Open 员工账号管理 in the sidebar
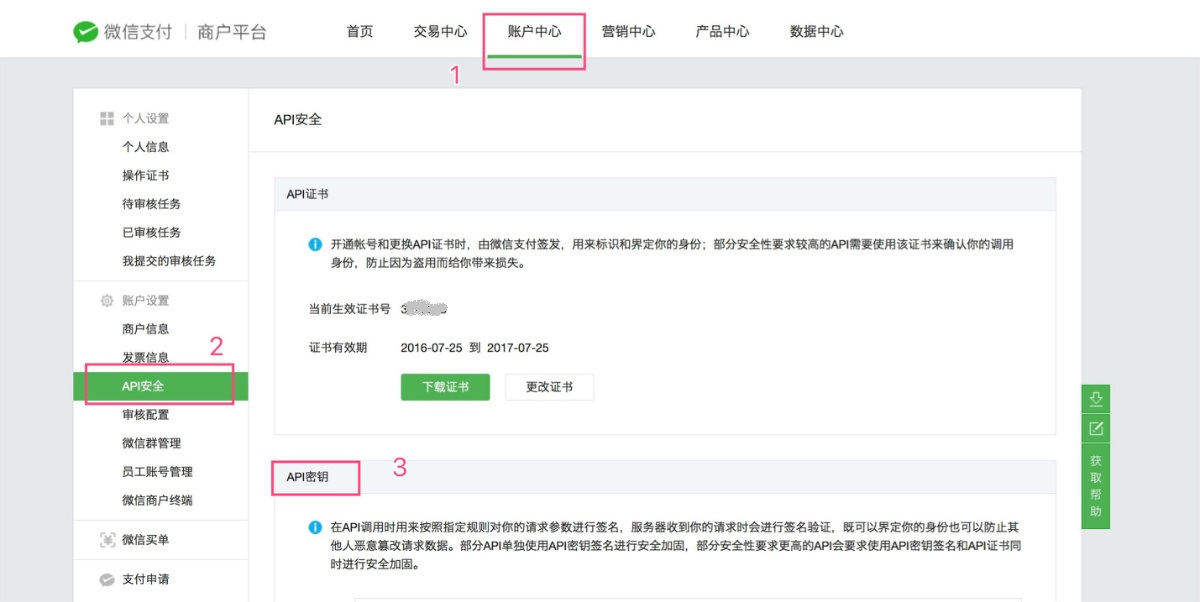This screenshot has height=602, width=1200. 157,472
